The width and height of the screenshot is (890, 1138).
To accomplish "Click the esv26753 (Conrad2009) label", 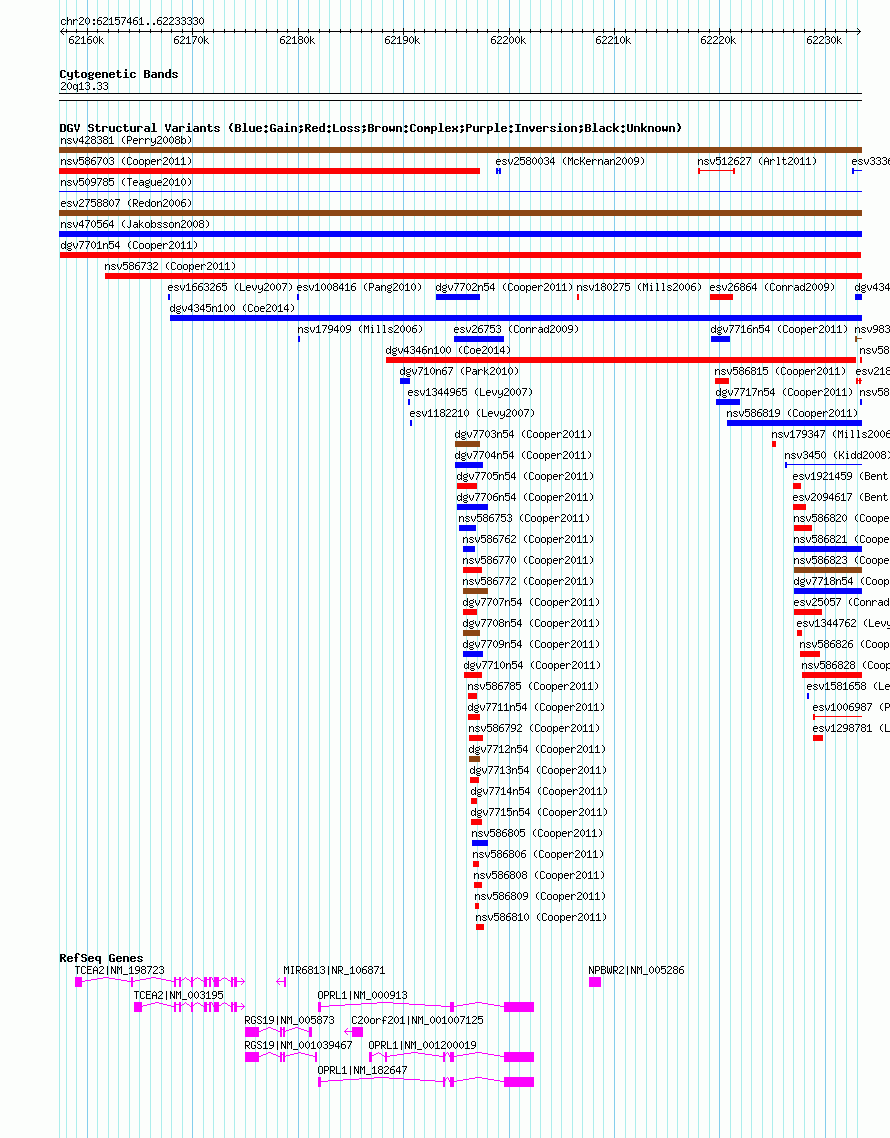I will click(x=516, y=329).
